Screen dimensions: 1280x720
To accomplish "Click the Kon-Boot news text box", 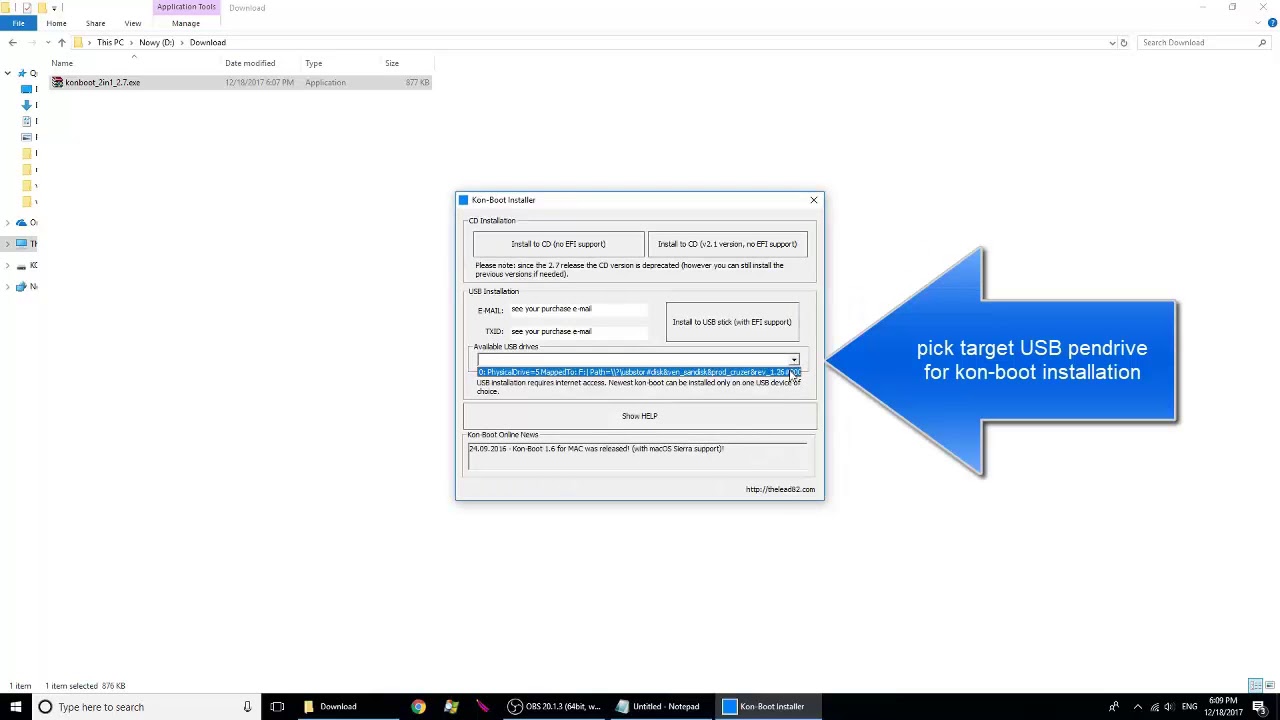I will (x=637, y=455).
